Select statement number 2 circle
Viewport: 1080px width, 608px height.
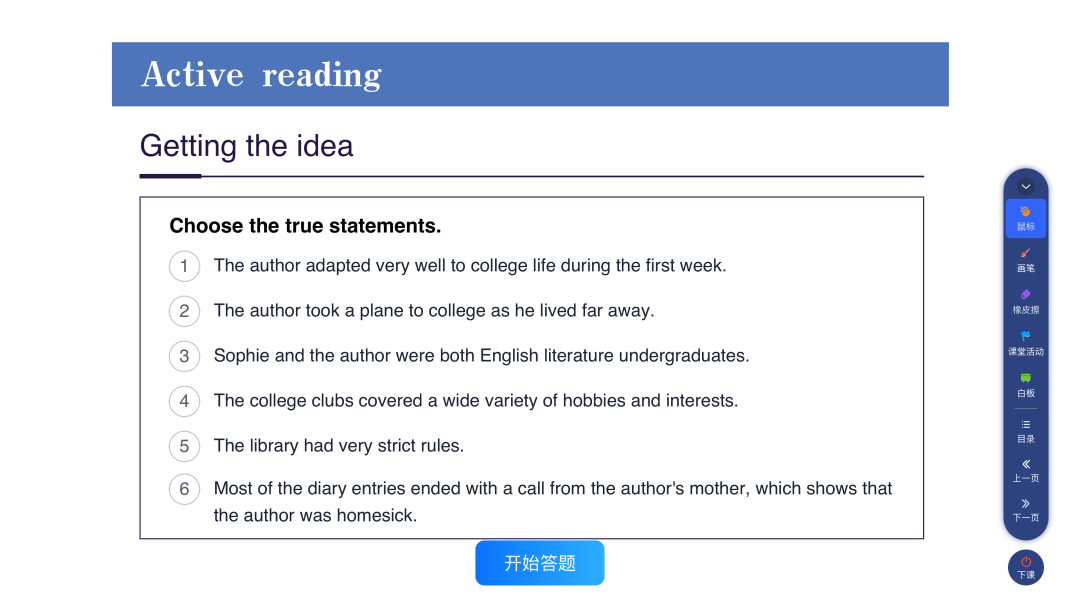pos(185,311)
